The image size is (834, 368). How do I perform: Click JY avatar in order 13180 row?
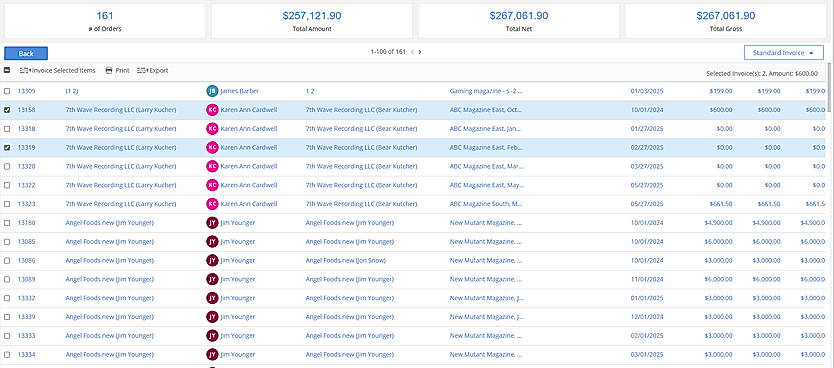coord(212,223)
